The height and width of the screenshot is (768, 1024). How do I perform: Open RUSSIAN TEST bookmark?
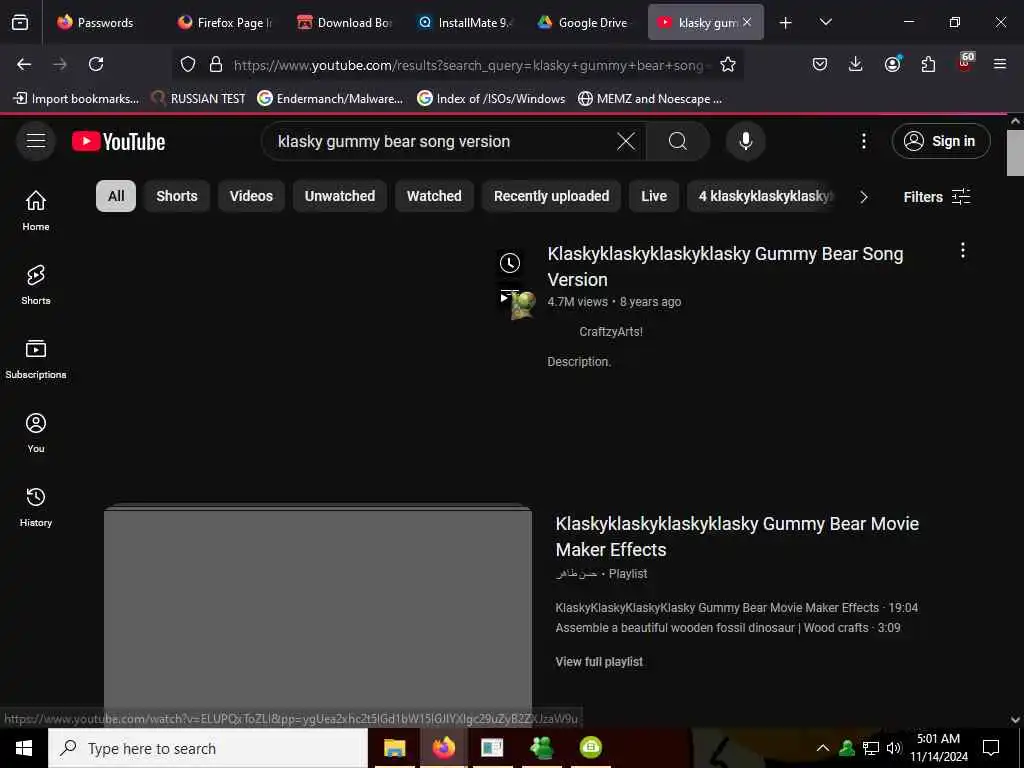(x=198, y=99)
